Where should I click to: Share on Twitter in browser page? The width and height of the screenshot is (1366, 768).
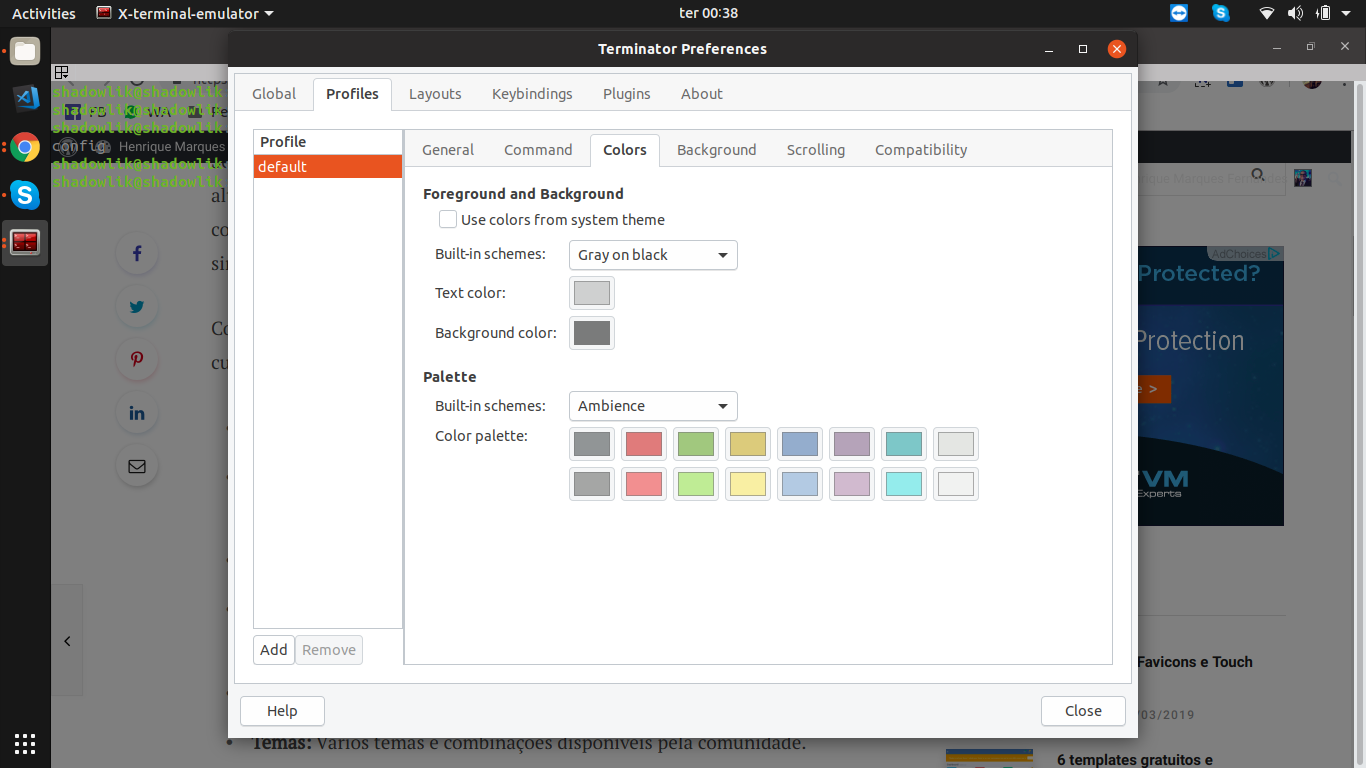pos(137,307)
